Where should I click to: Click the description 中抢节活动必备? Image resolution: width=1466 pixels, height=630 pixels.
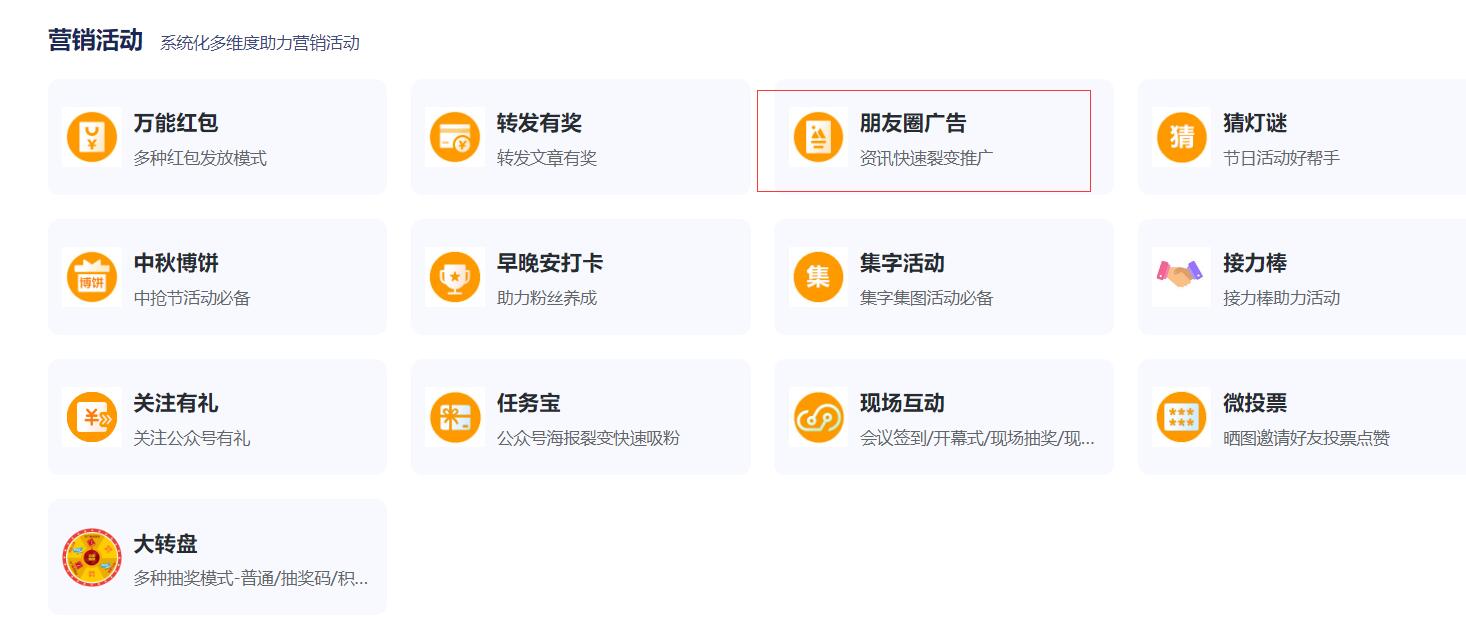192,298
